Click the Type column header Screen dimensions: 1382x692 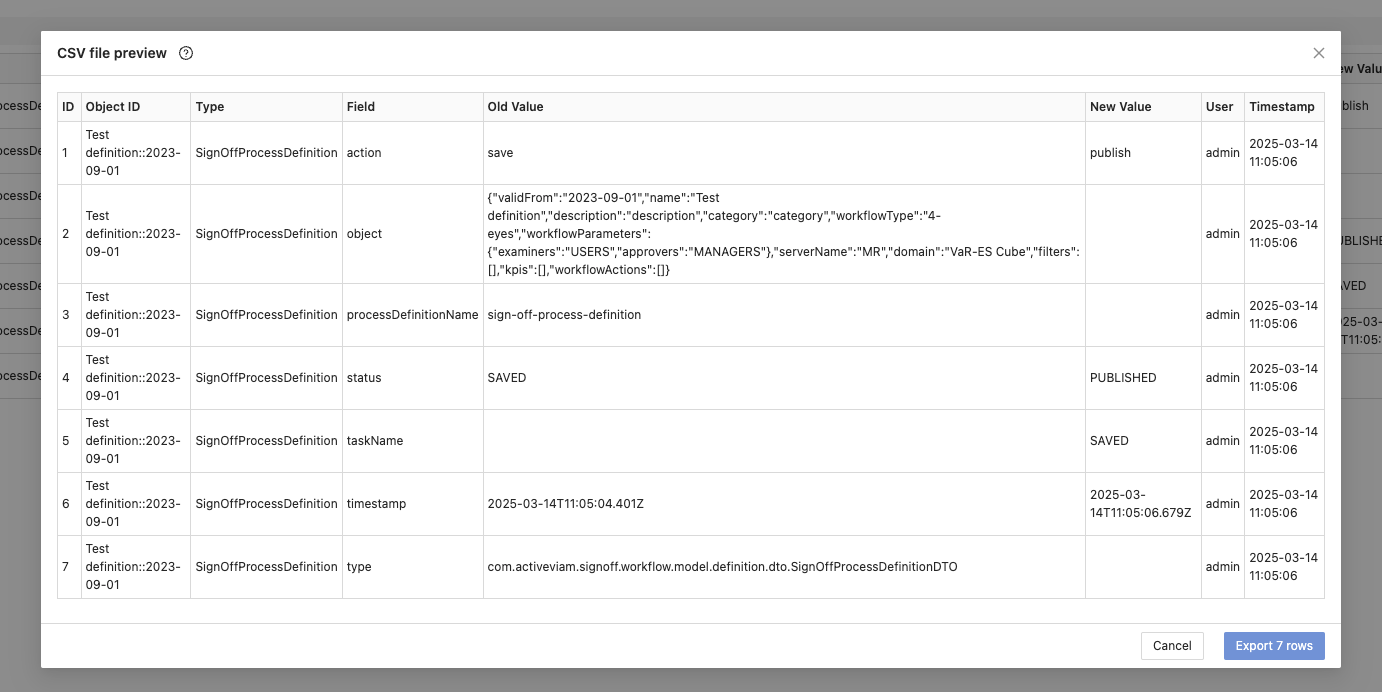click(x=210, y=107)
